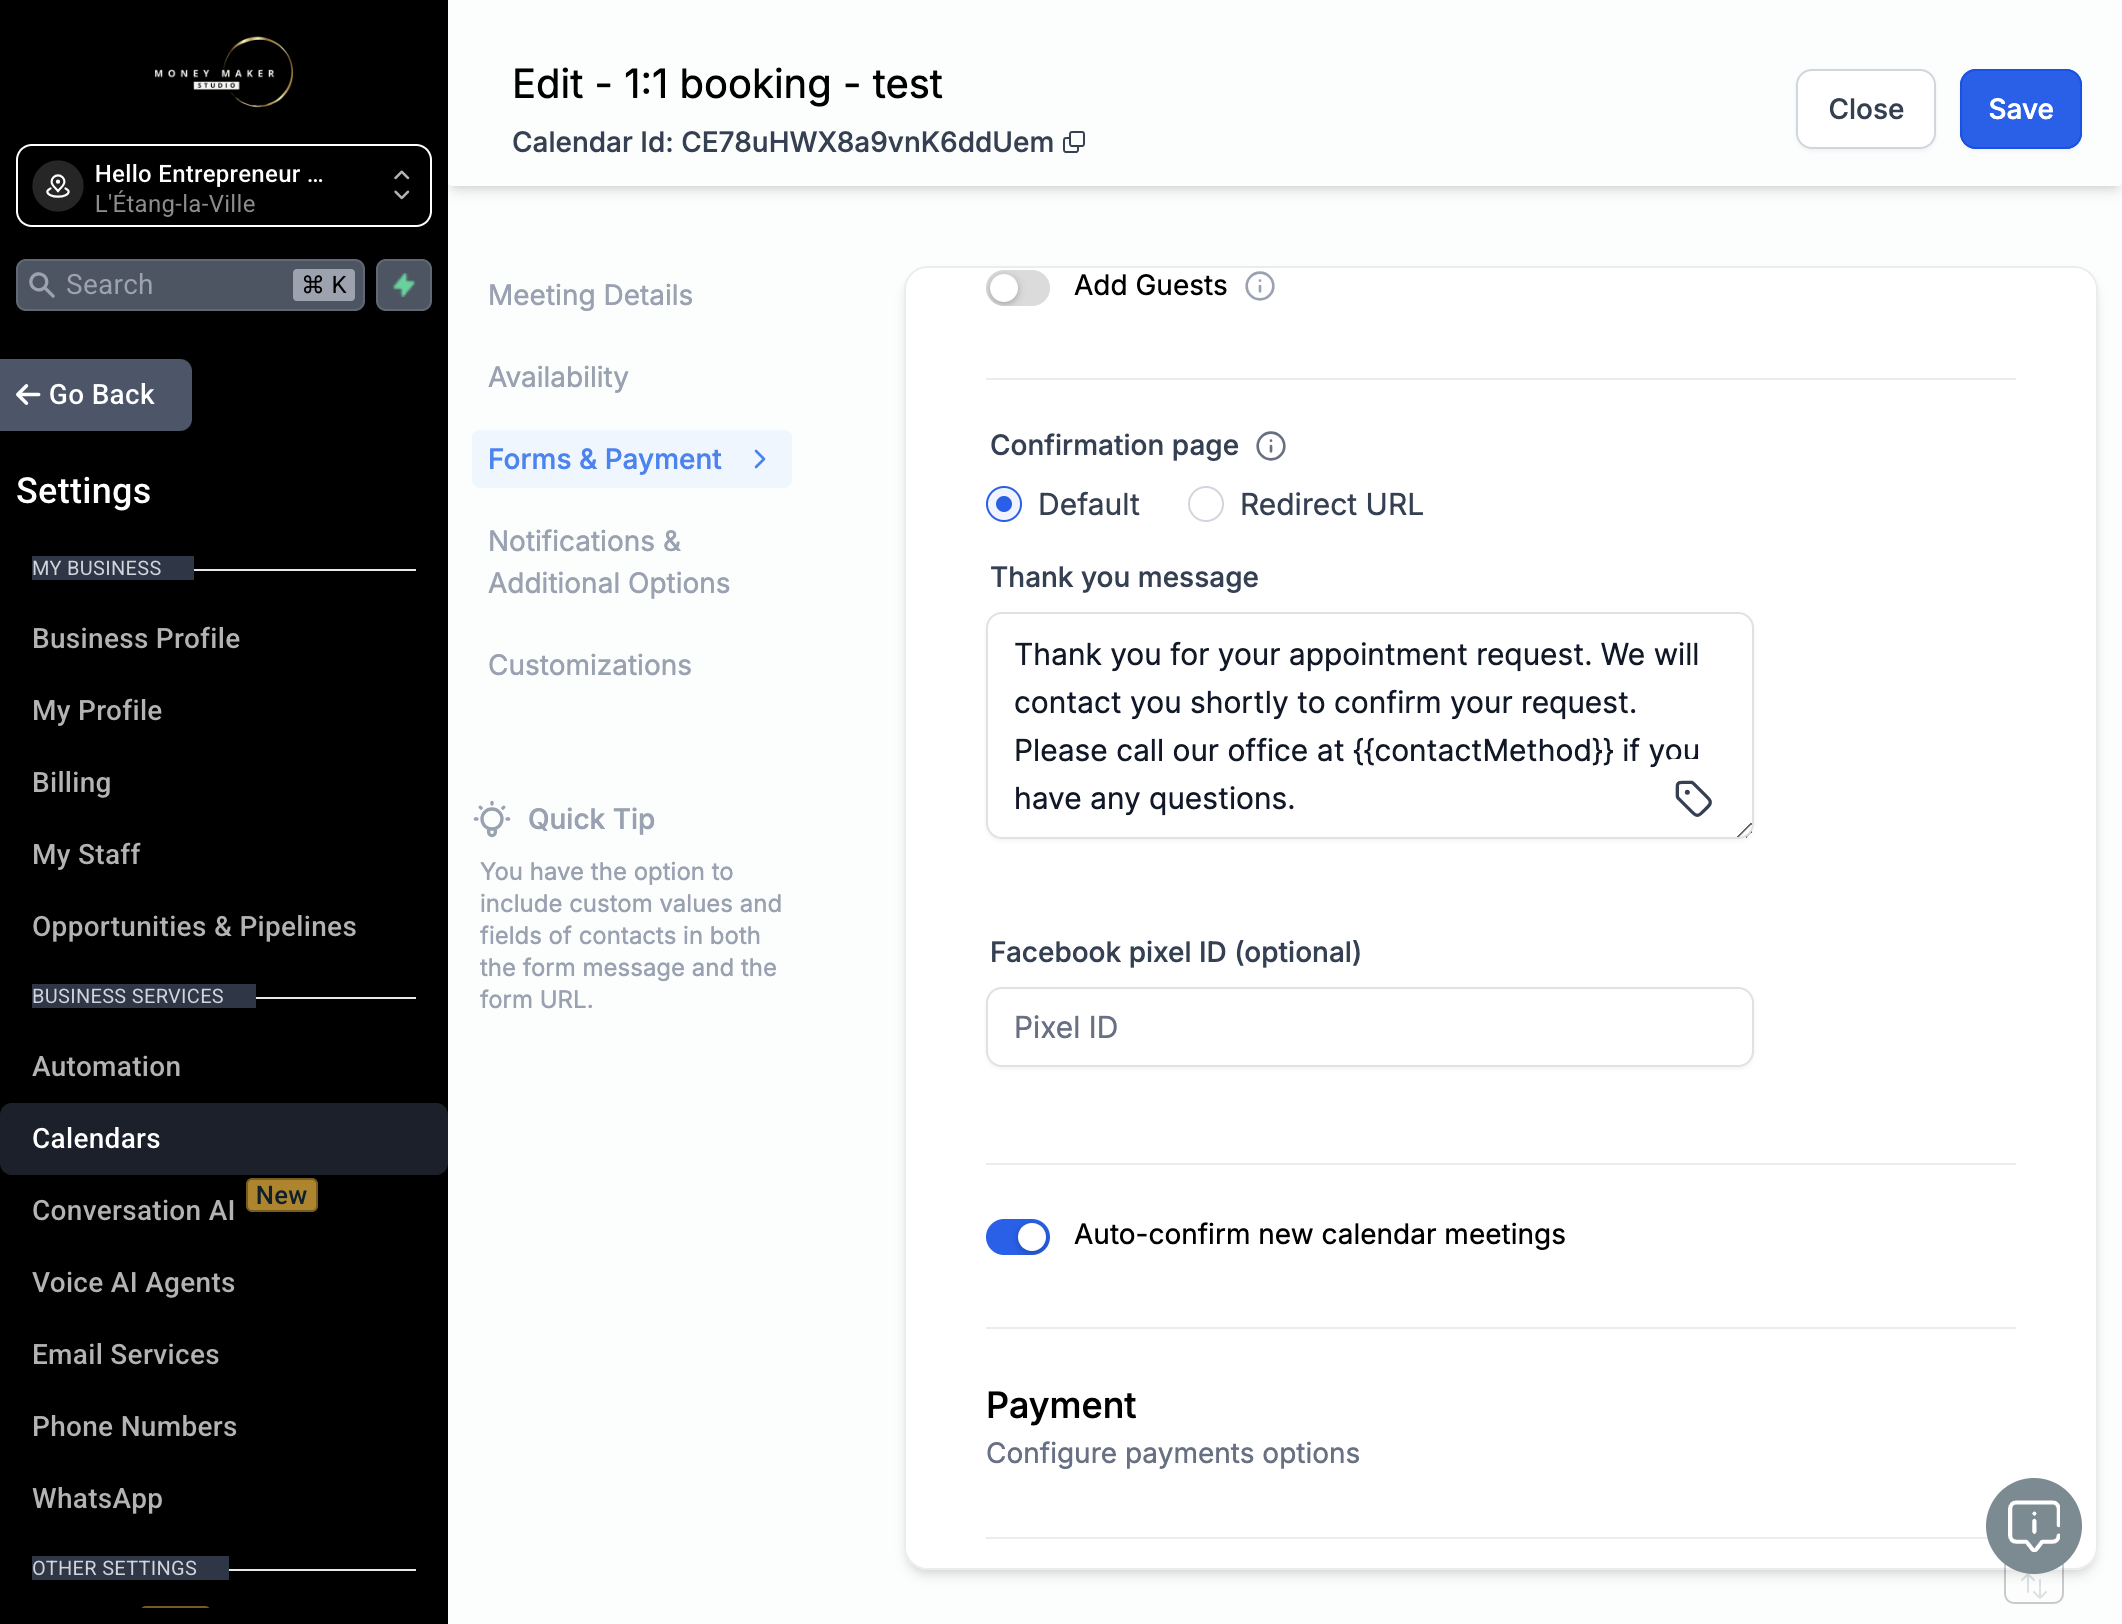Screen dimensions: 2122x1624
Task: Open Billing settings
Action: [71, 782]
